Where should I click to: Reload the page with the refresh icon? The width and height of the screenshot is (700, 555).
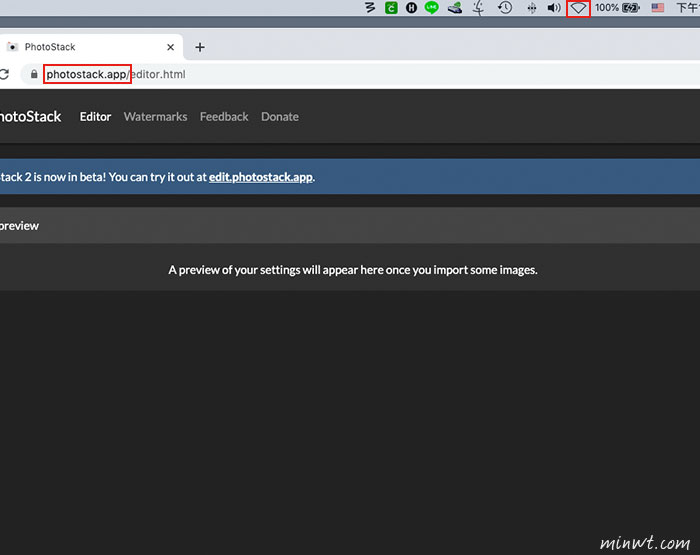click(4, 74)
